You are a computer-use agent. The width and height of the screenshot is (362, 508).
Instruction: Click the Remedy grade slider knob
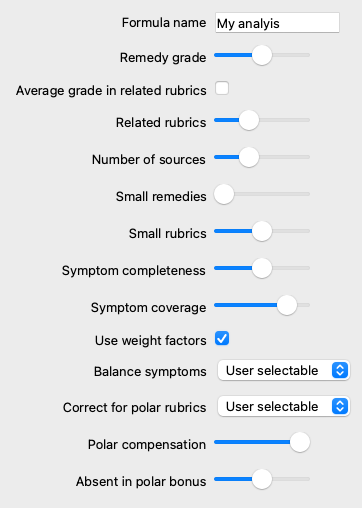(262, 55)
